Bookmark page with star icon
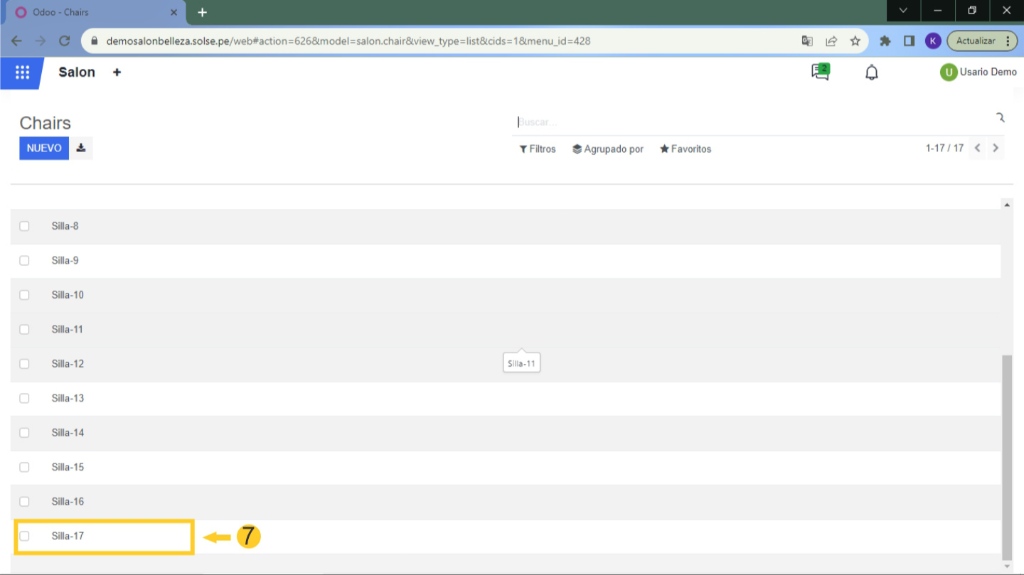This screenshot has width=1024, height=575. 855,41
